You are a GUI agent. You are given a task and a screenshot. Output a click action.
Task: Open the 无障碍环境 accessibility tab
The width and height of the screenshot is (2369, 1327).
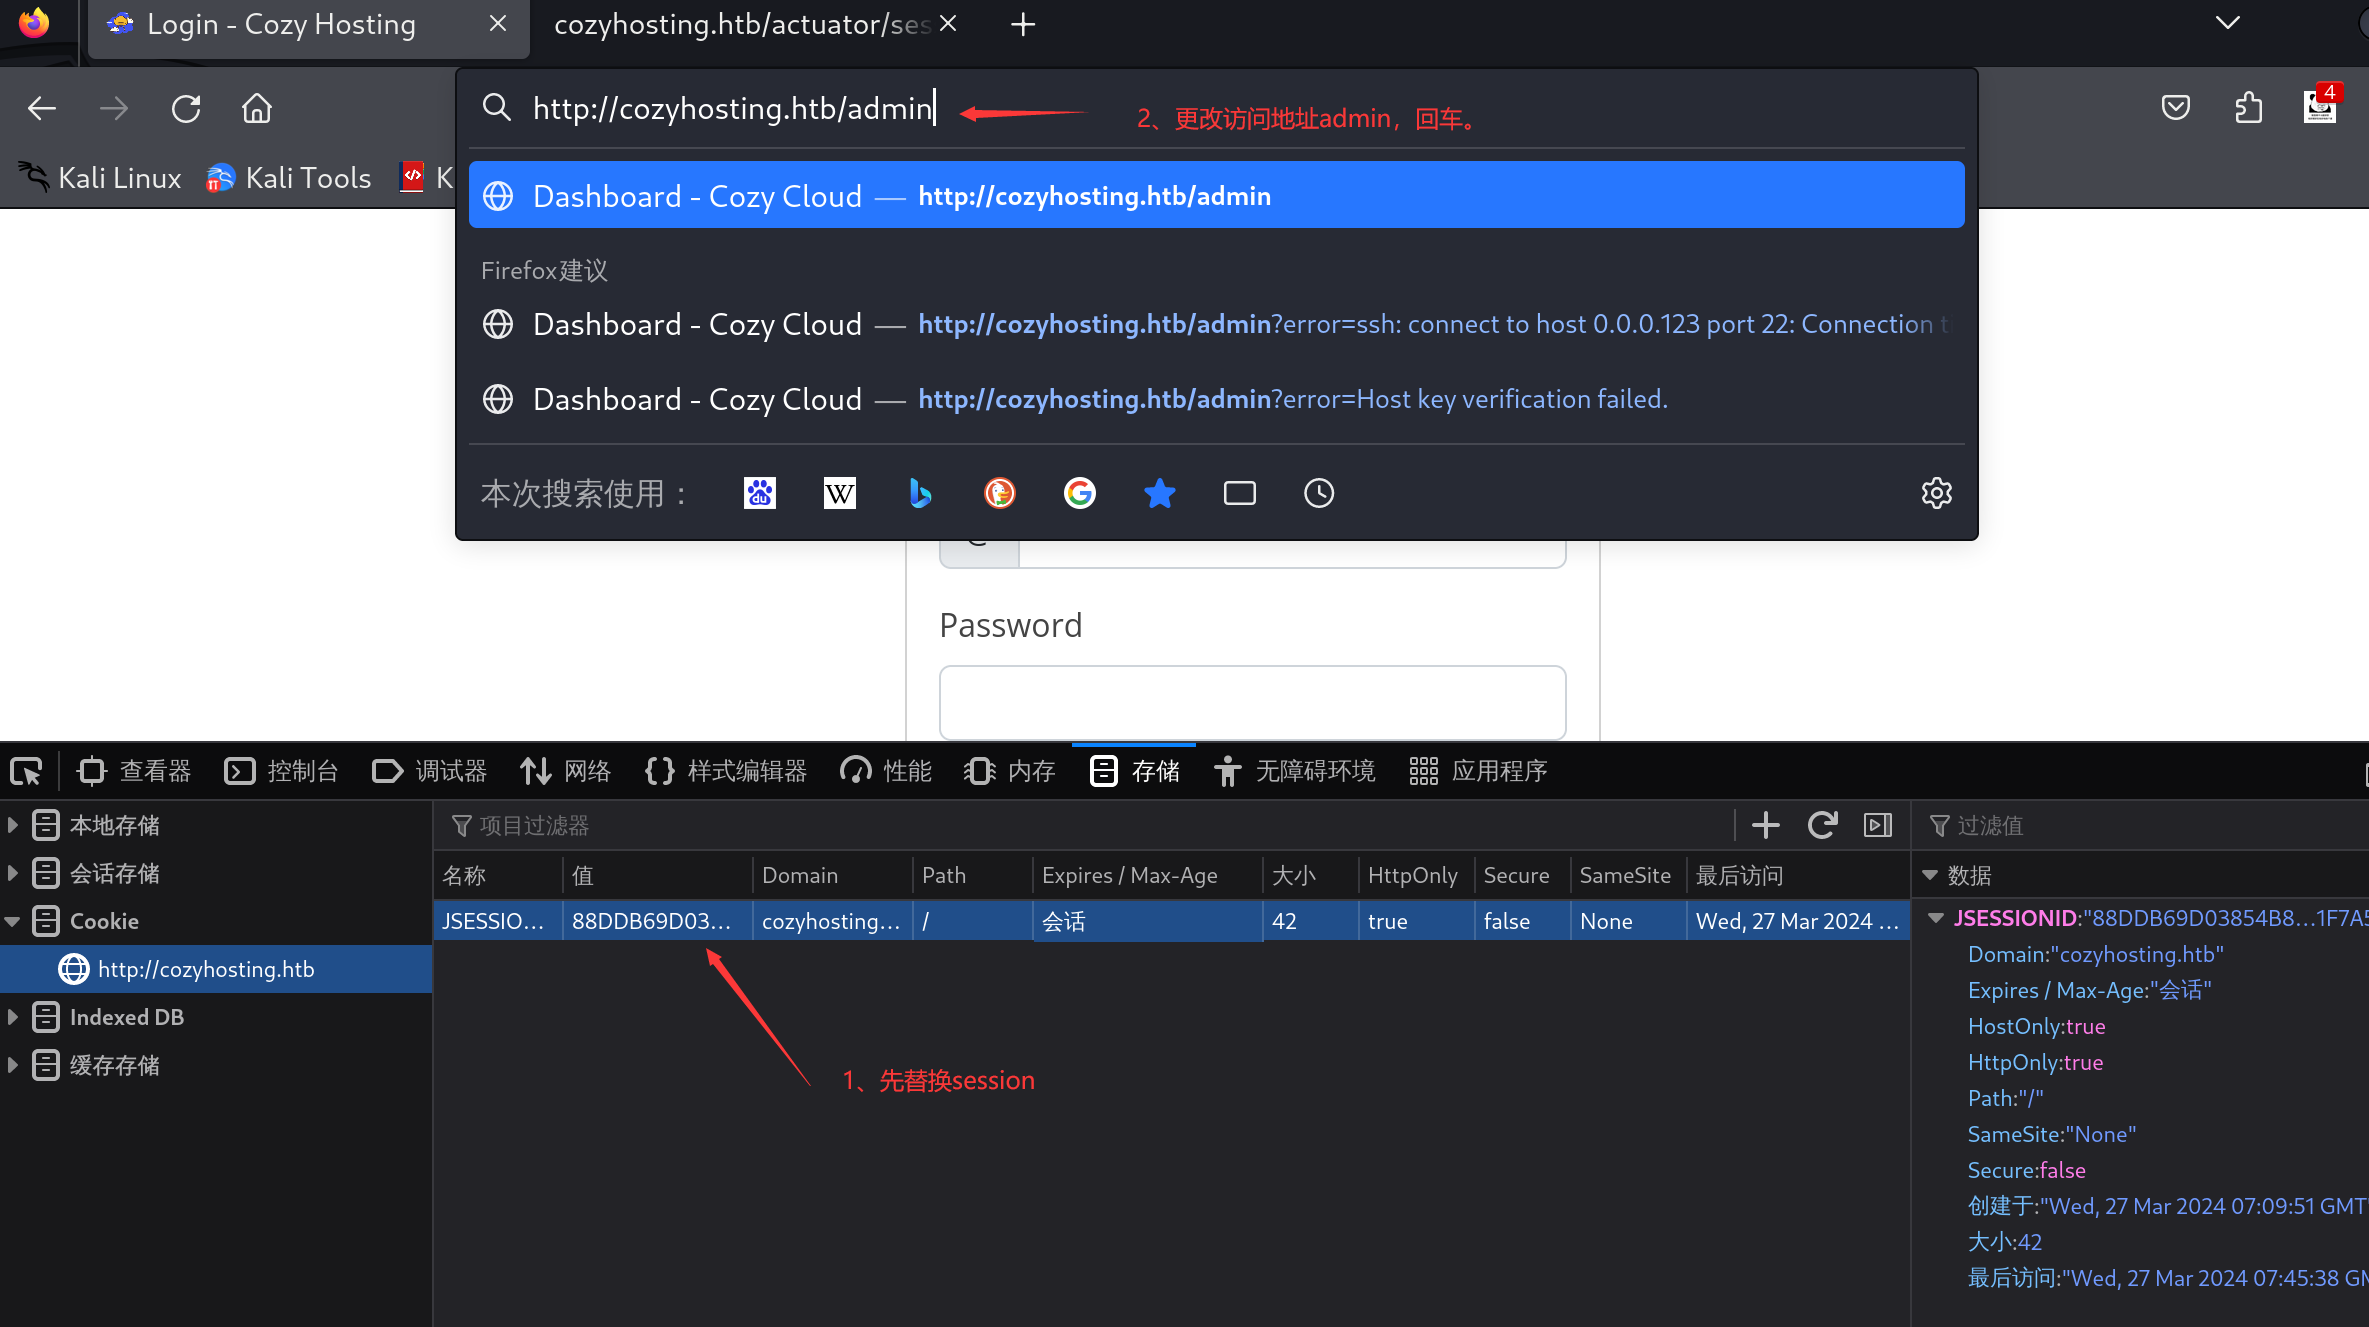tap(1295, 771)
